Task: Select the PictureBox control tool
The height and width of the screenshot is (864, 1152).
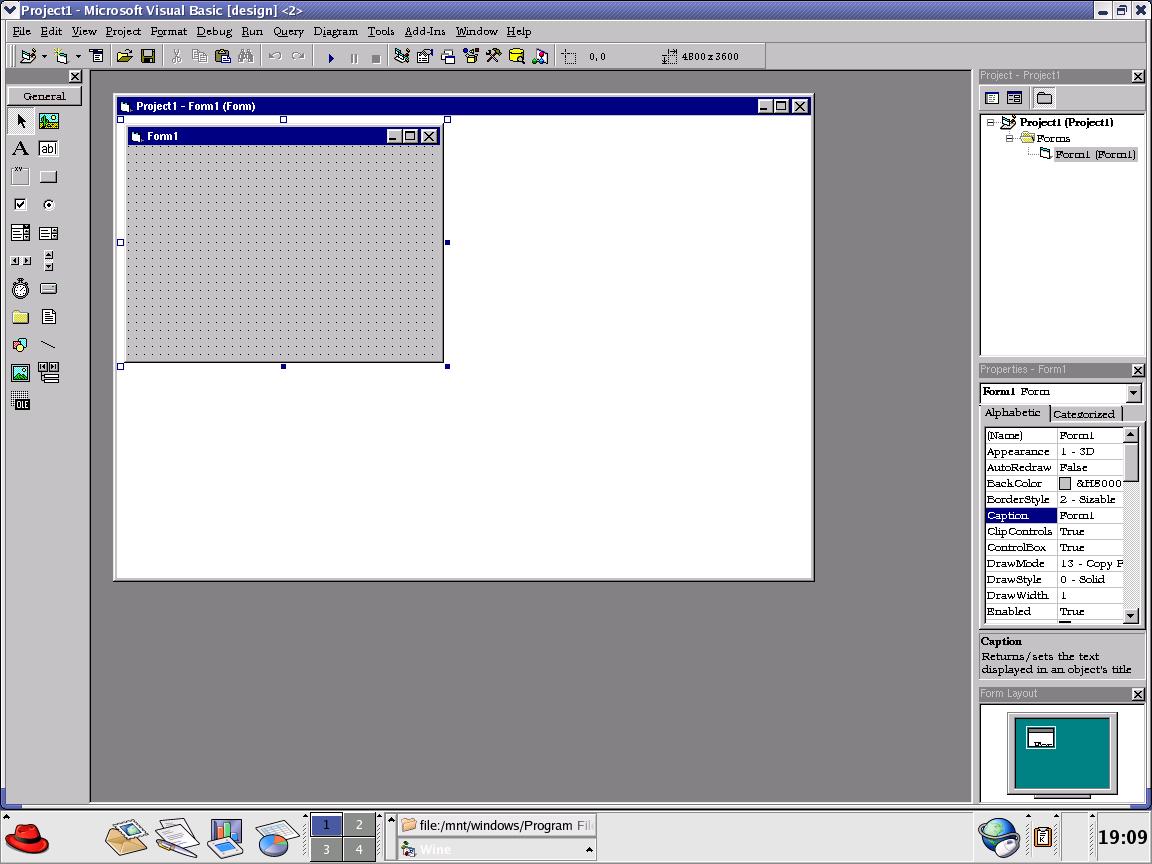Action: pyautogui.click(x=48, y=121)
